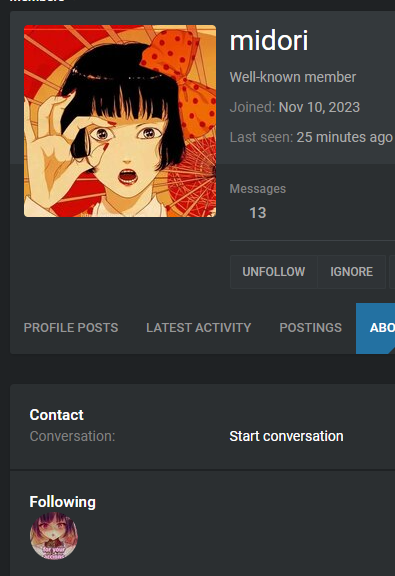The width and height of the screenshot is (395, 576).
Task: Click the cut-off button beside IGNORE
Action: point(392,272)
